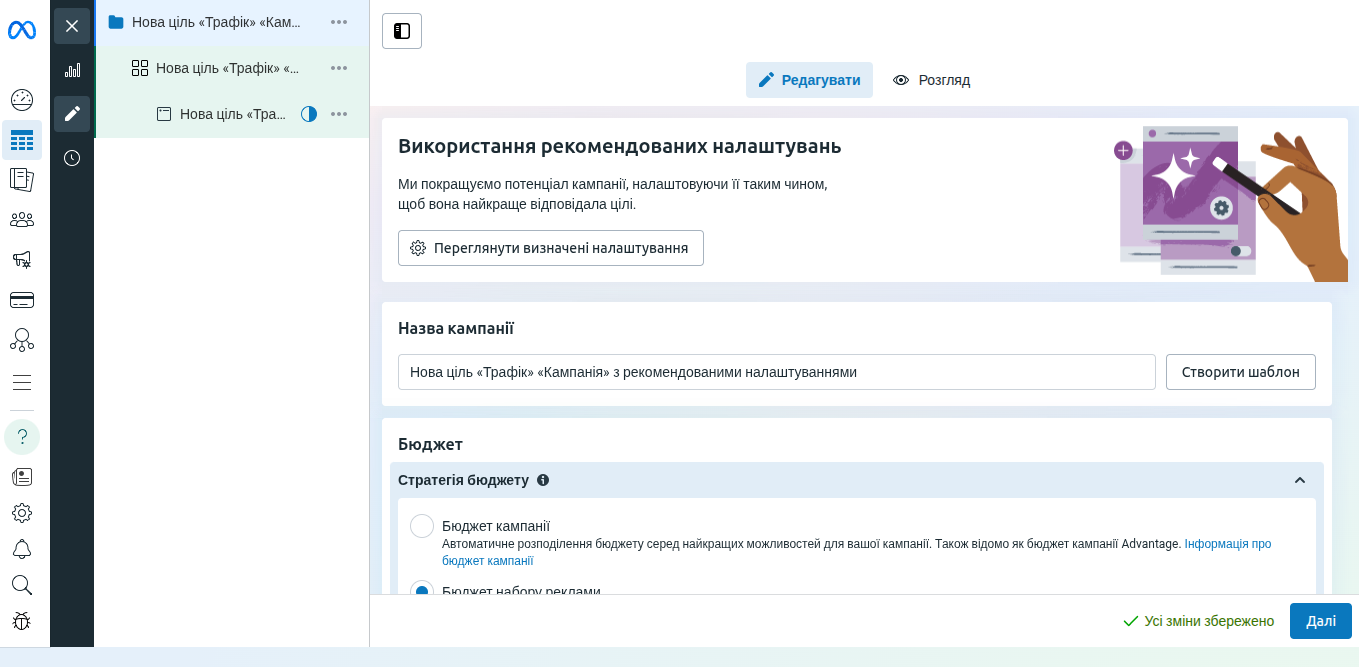The width and height of the screenshot is (1359, 667).
Task: Switch to Розгляд mode
Action: [x=931, y=80]
